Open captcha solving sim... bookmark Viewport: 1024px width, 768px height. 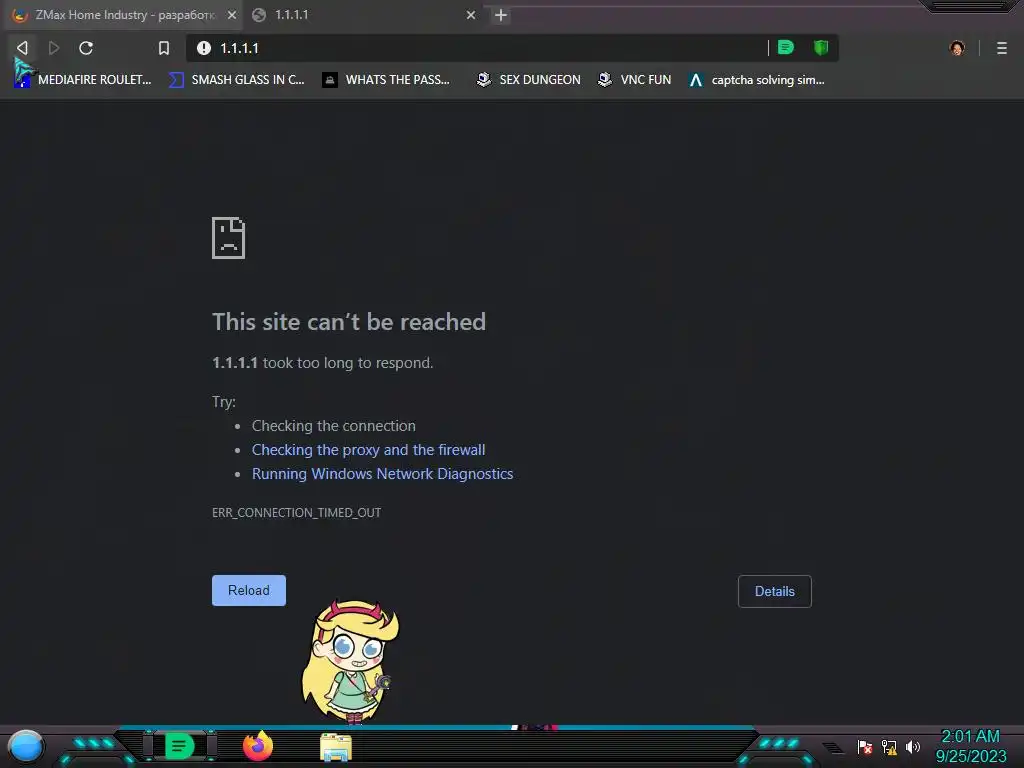(756, 80)
